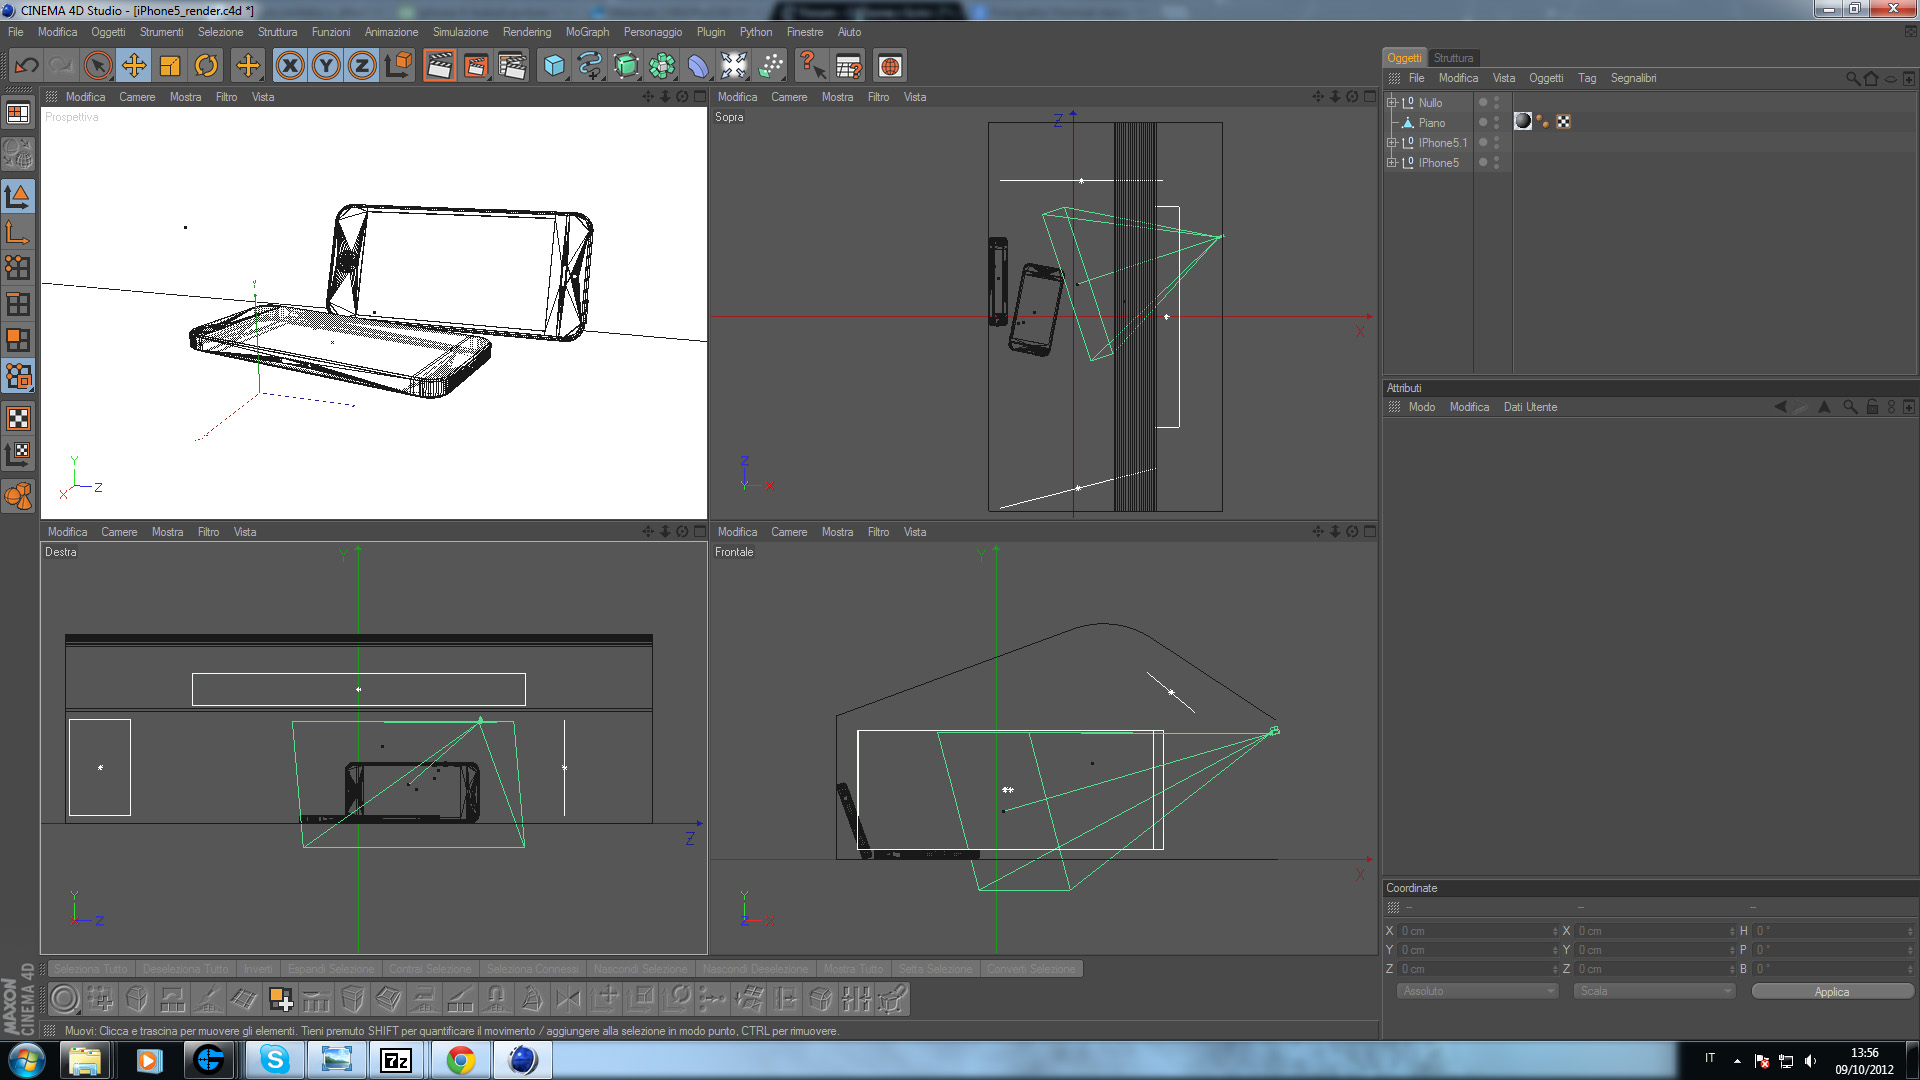Click the spline pen tool icon
This screenshot has height=1080, width=1920.
pyautogui.click(x=590, y=66)
